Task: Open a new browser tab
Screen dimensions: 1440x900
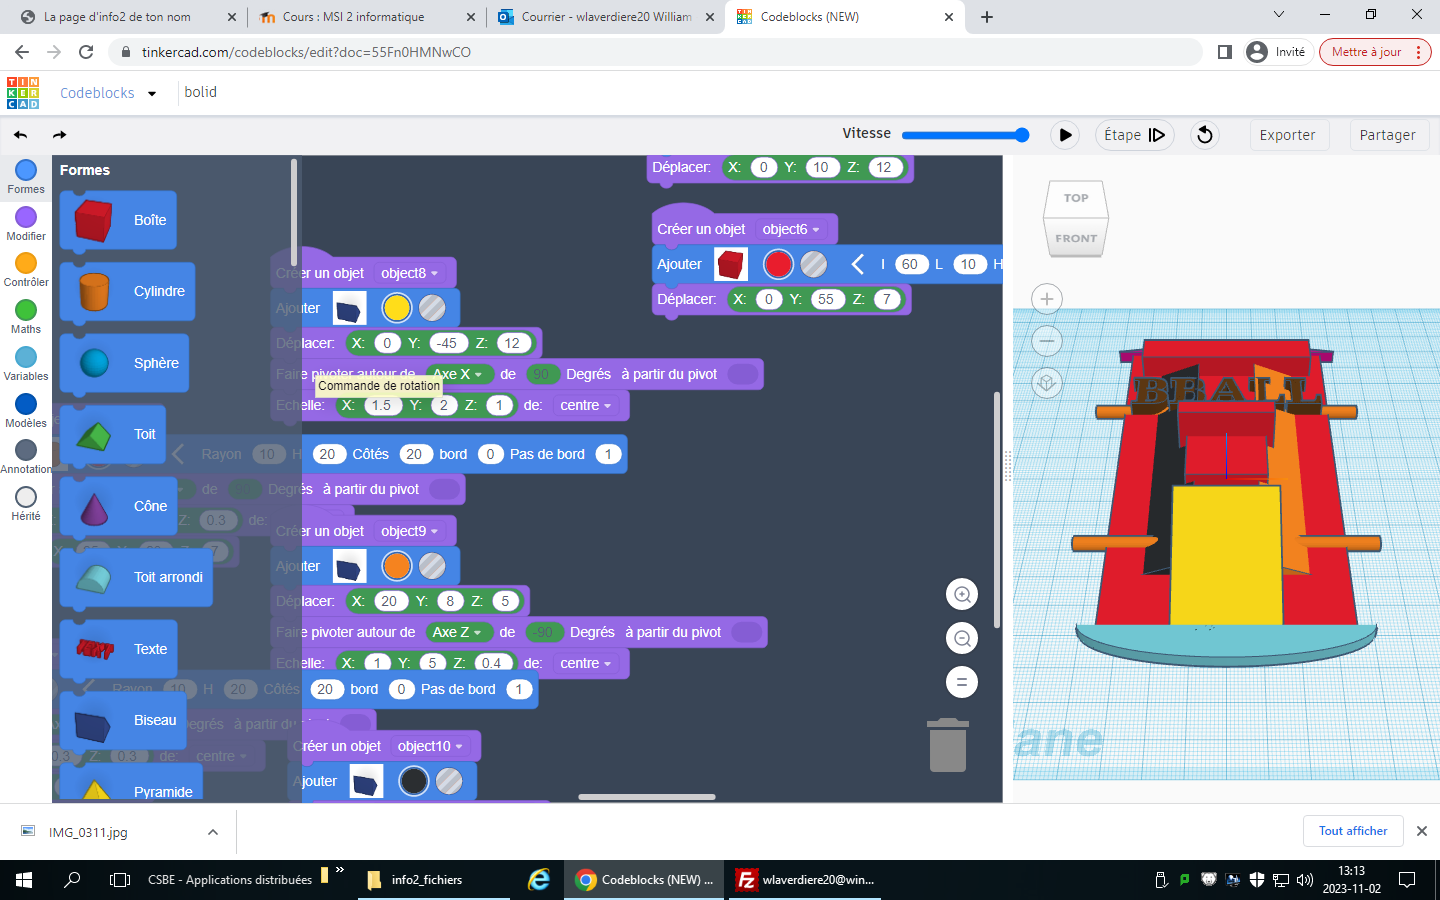Action: 987,17
